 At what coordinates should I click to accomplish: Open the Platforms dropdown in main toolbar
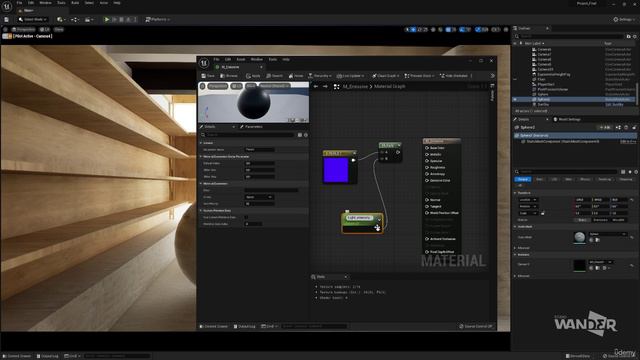point(158,19)
